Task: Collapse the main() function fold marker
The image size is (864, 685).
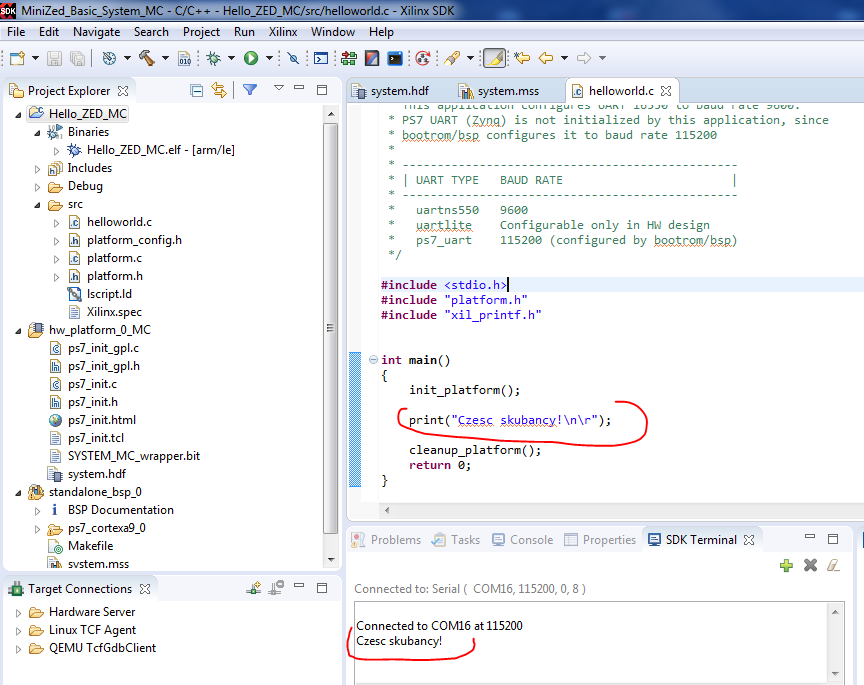Action: click(372, 360)
